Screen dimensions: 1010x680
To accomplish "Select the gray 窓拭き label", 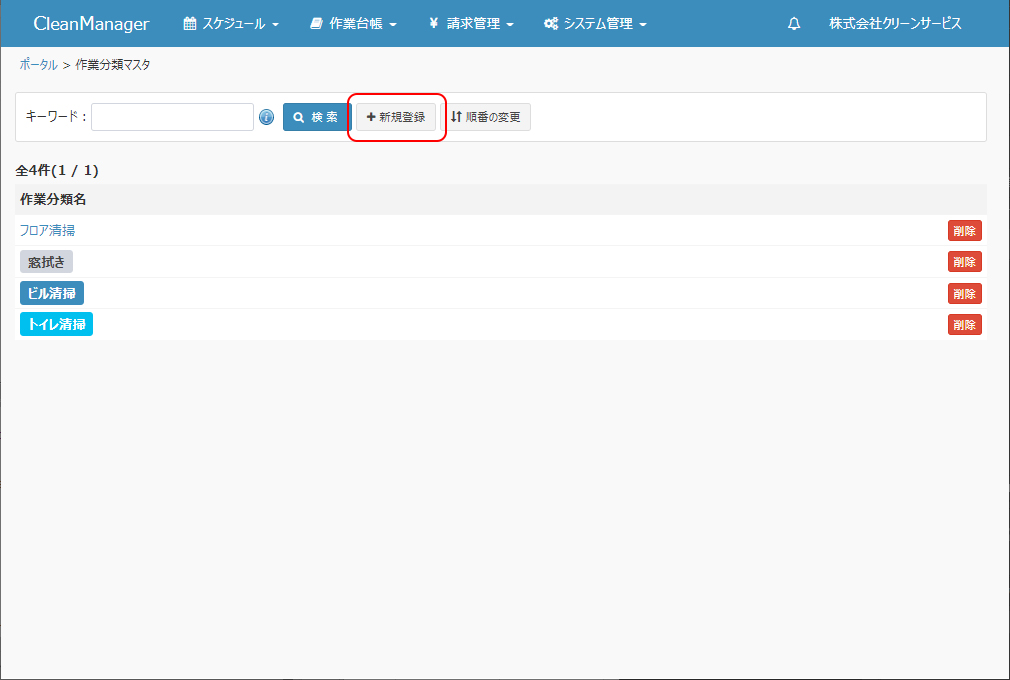I will pyautogui.click(x=46, y=262).
